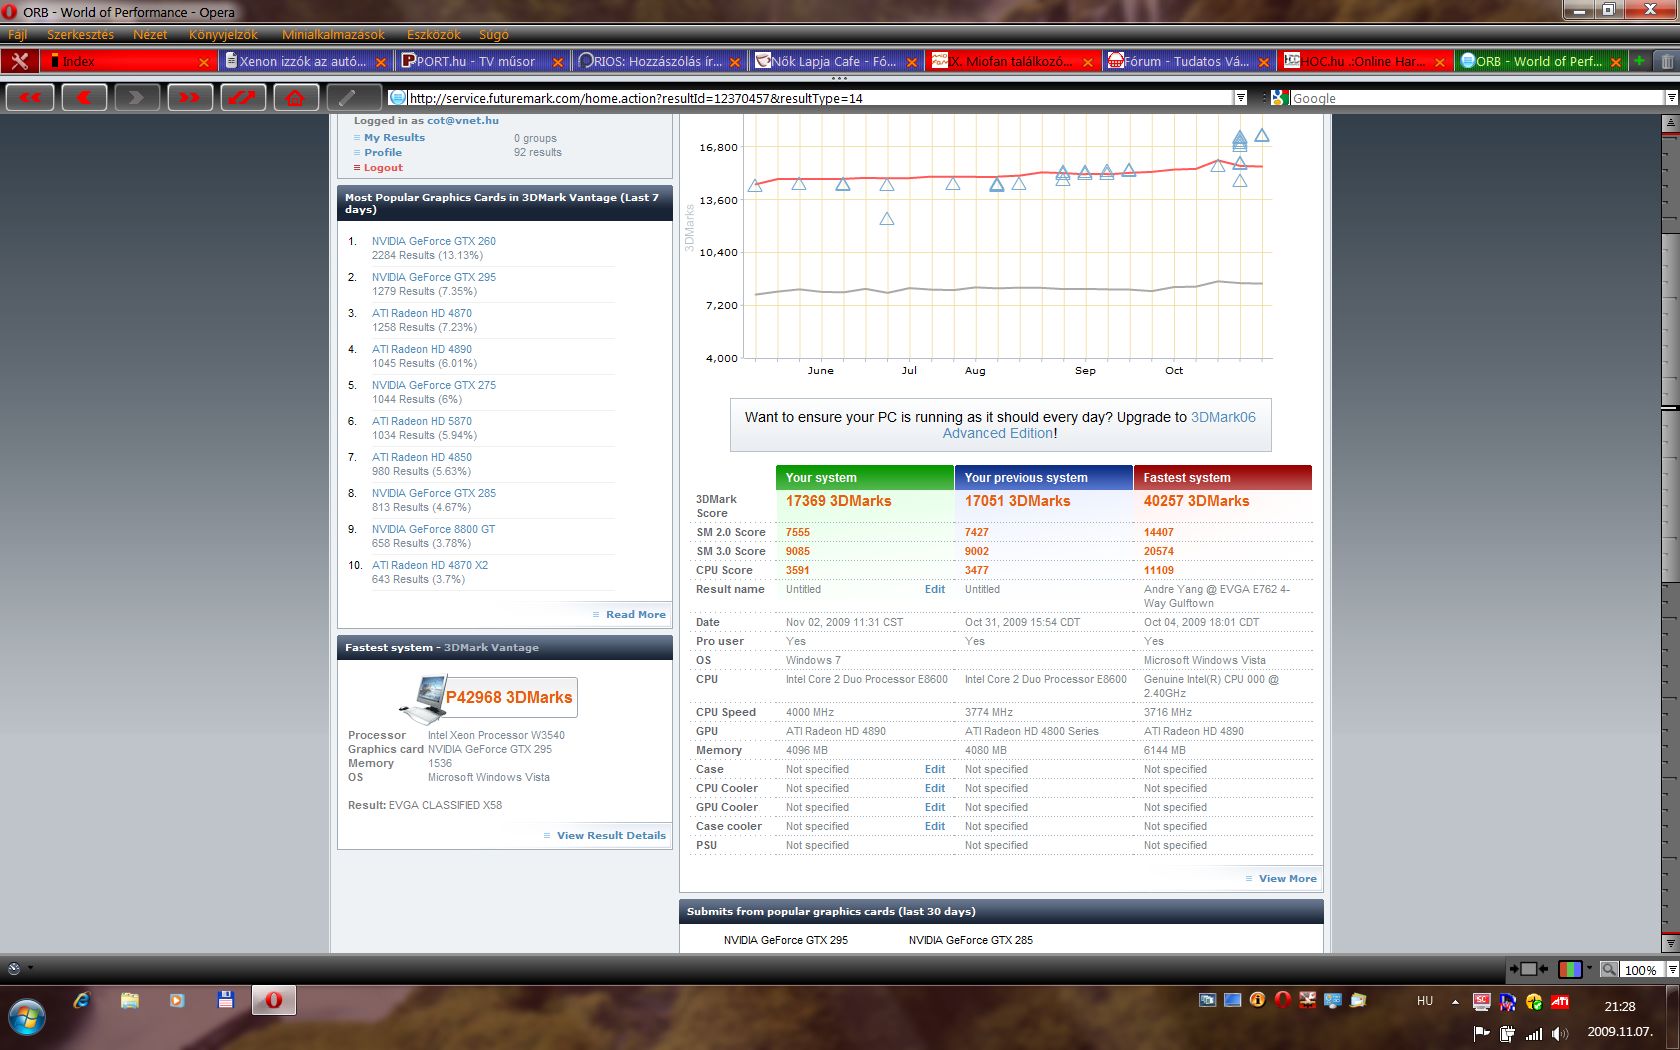Click the page info icon in address bar
Image resolution: width=1680 pixels, height=1050 pixels.
[397, 98]
